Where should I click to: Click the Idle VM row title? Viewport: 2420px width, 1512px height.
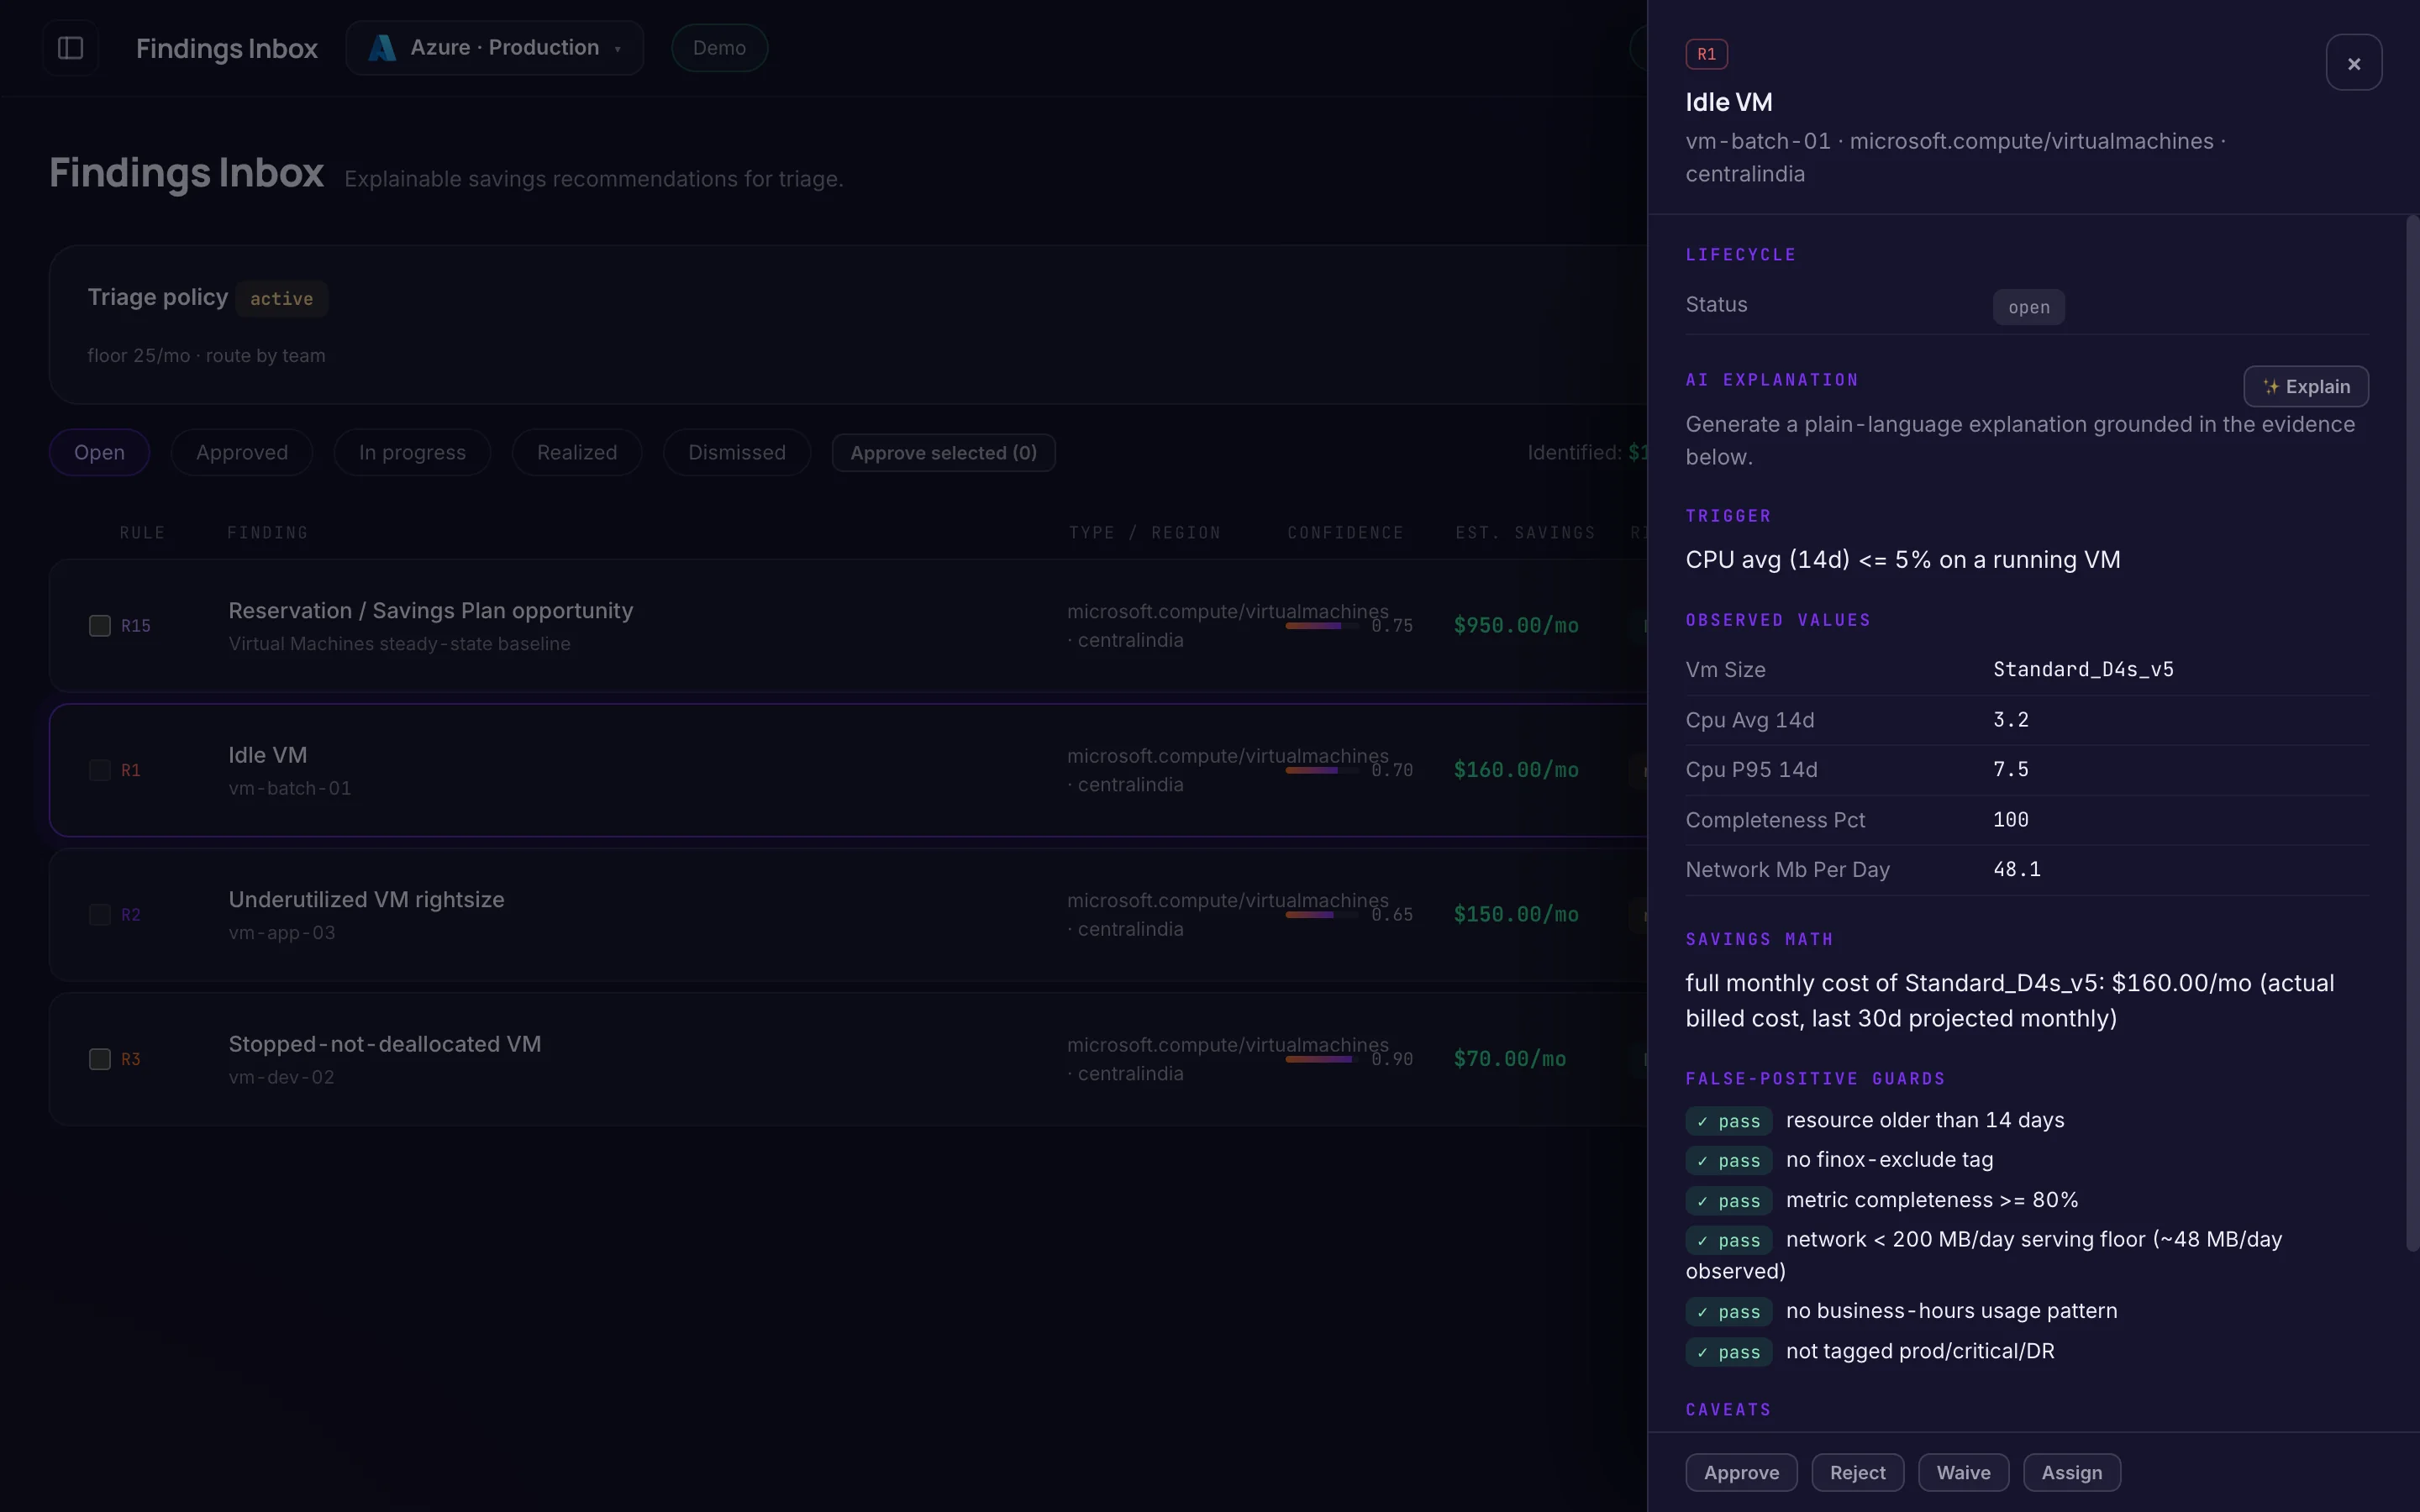click(267, 756)
